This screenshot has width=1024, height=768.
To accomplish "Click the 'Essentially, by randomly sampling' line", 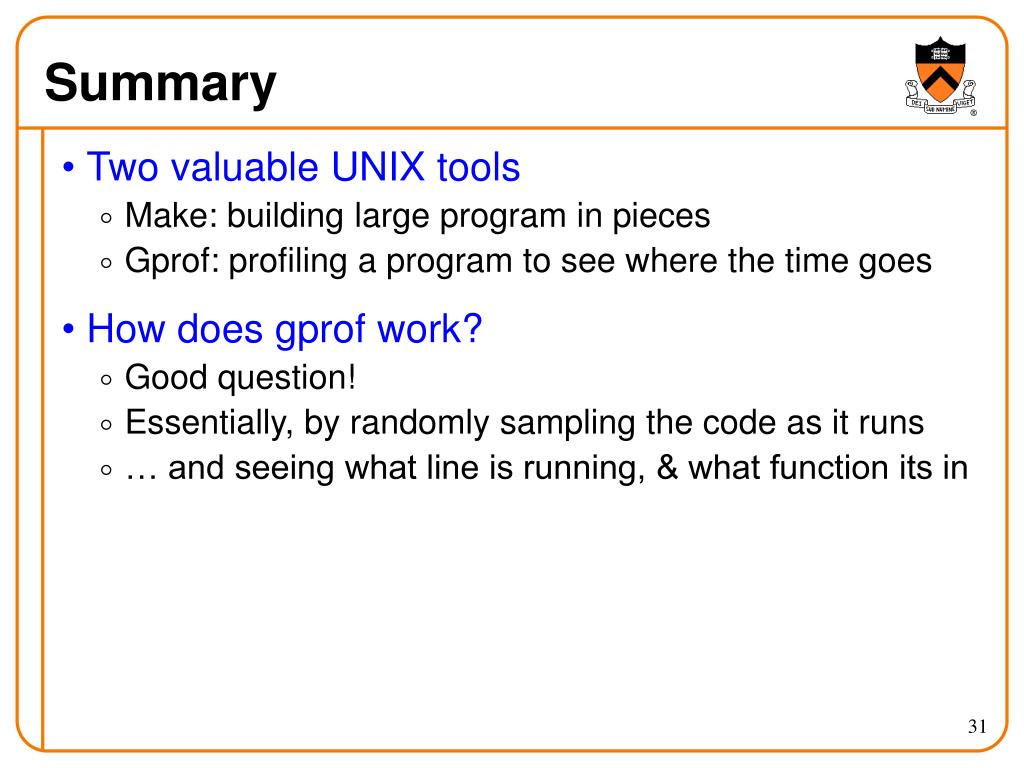I will point(524,423).
